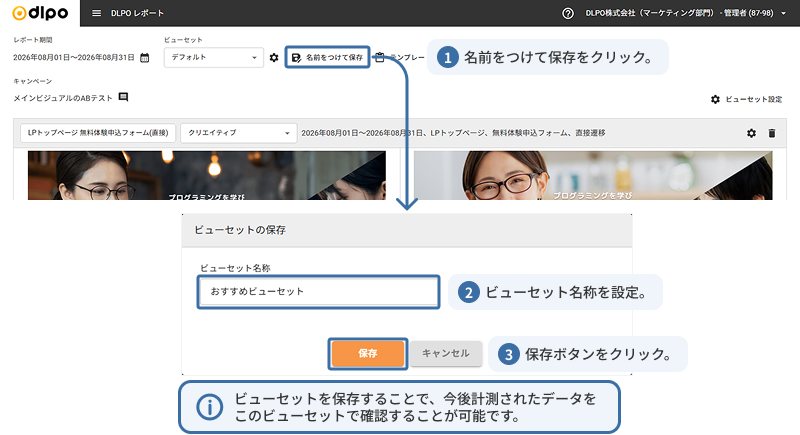
Task: Click the clipboard template icon
Action: 380,57
